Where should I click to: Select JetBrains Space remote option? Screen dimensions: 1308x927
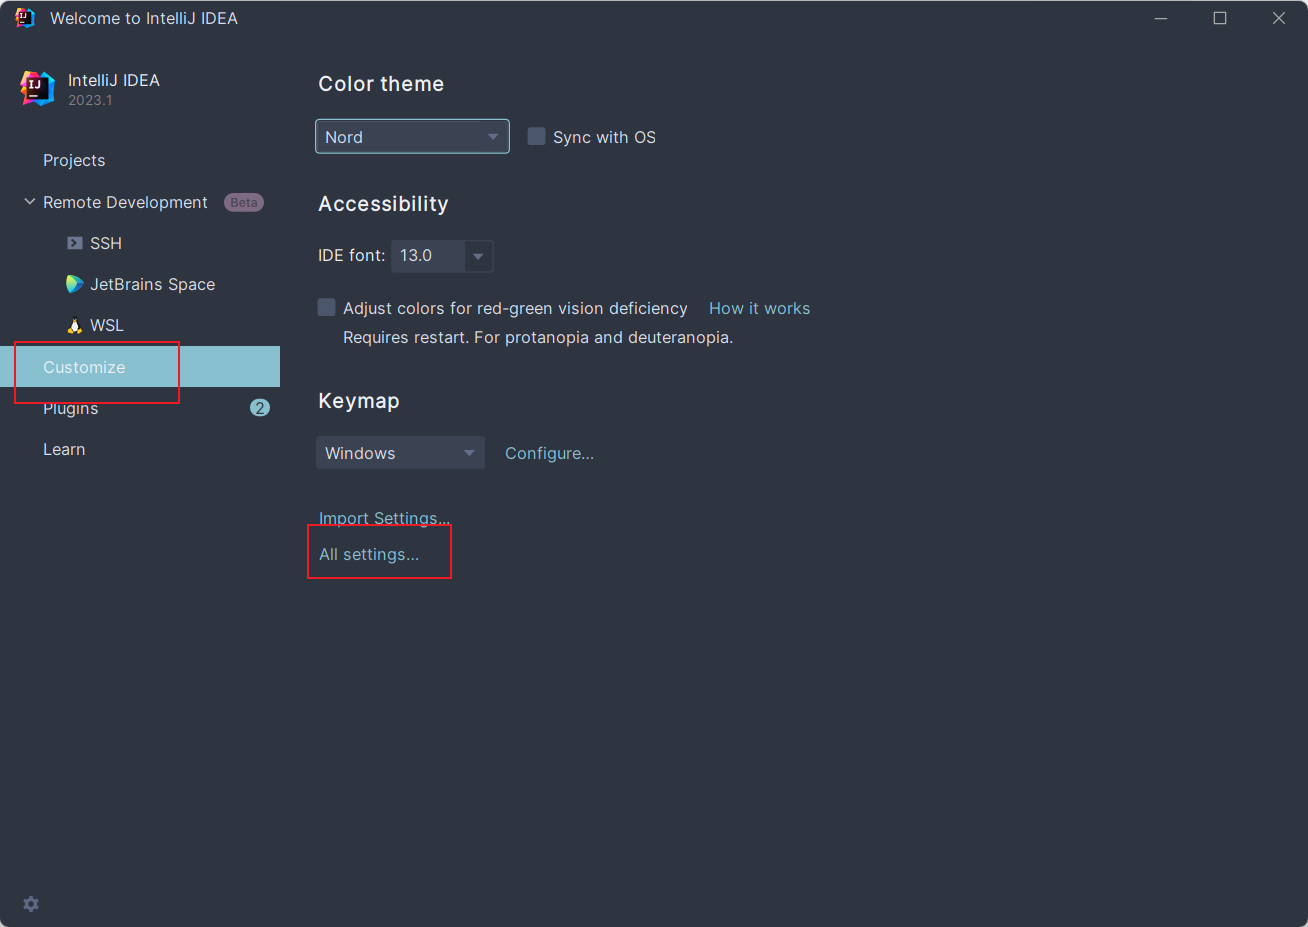153,284
